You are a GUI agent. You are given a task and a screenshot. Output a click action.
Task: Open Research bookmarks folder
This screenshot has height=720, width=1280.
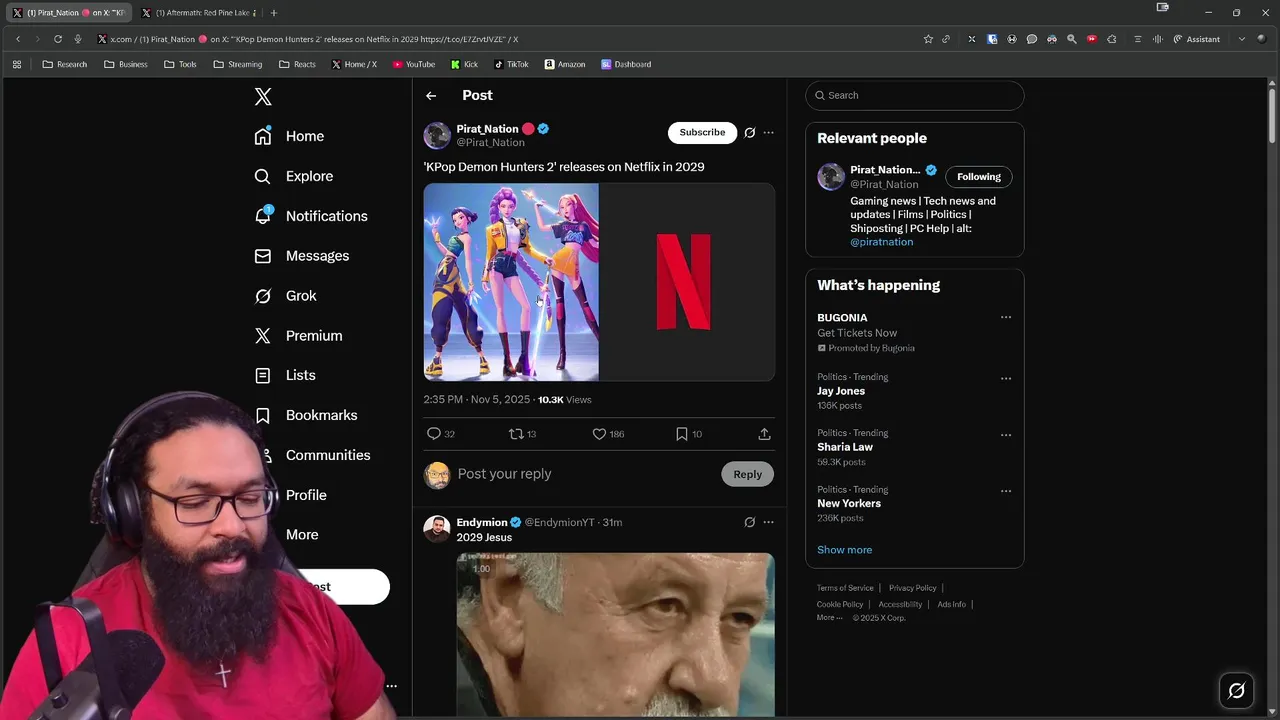pyautogui.click(x=64, y=64)
